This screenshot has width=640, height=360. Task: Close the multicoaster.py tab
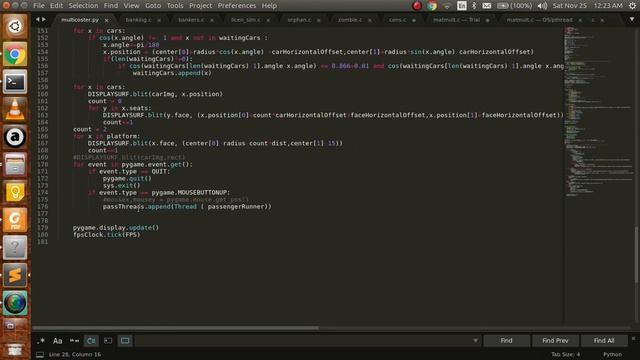107,20
